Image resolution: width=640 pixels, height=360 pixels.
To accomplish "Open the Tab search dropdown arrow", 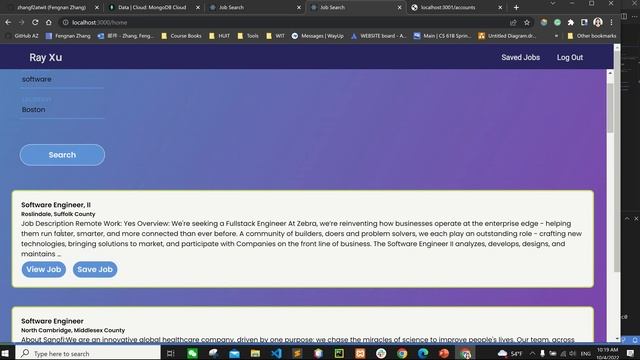I will tap(553, 4).
